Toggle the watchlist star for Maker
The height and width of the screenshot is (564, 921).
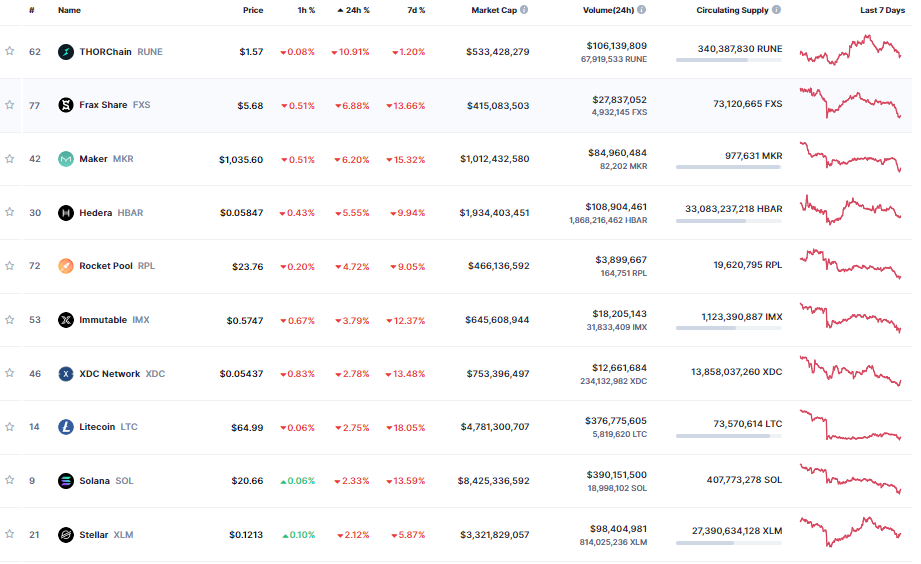coord(10,159)
